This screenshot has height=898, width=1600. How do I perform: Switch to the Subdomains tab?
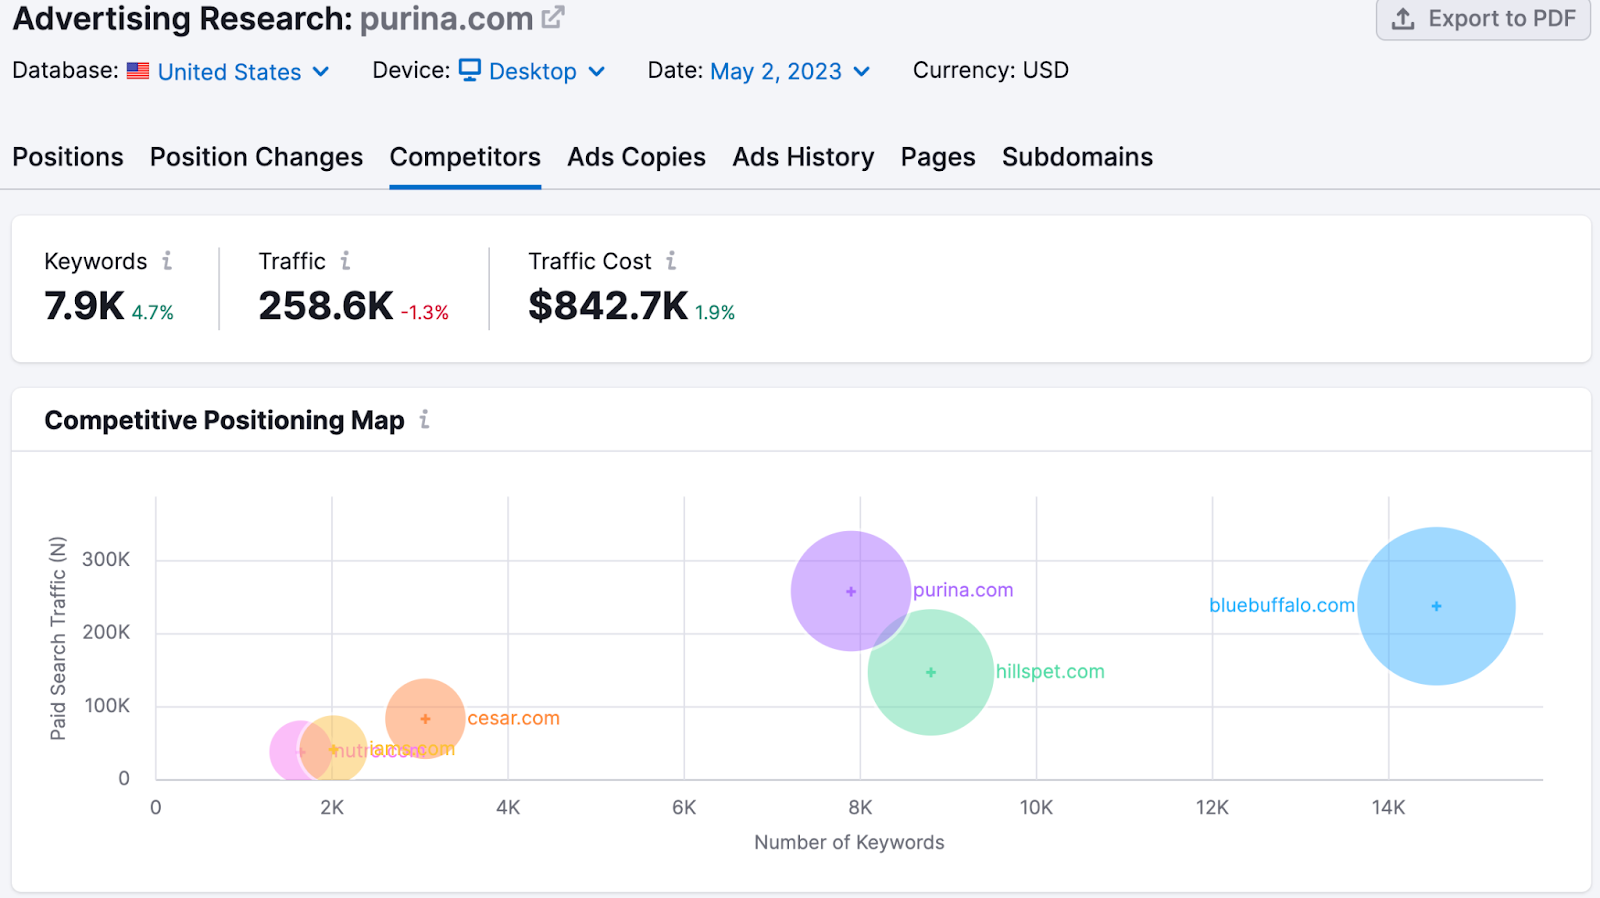pos(1077,157)
